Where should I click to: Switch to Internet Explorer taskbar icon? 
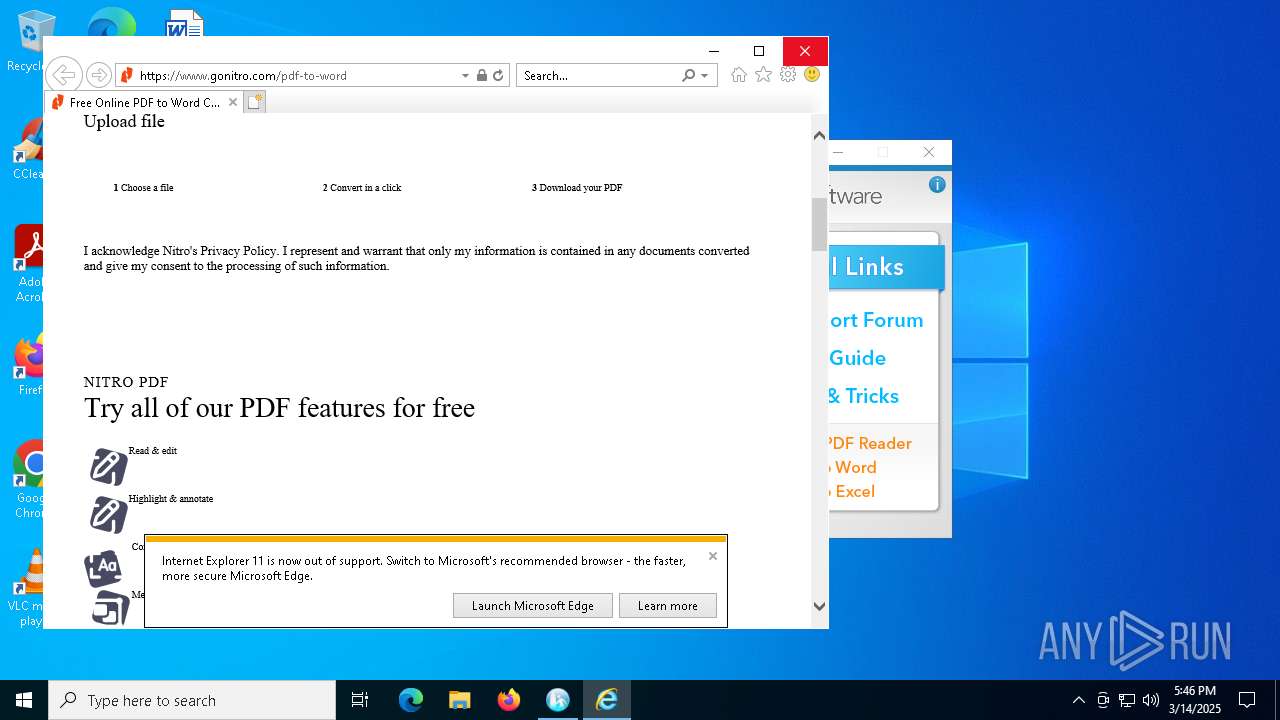[x=607, y=700]
